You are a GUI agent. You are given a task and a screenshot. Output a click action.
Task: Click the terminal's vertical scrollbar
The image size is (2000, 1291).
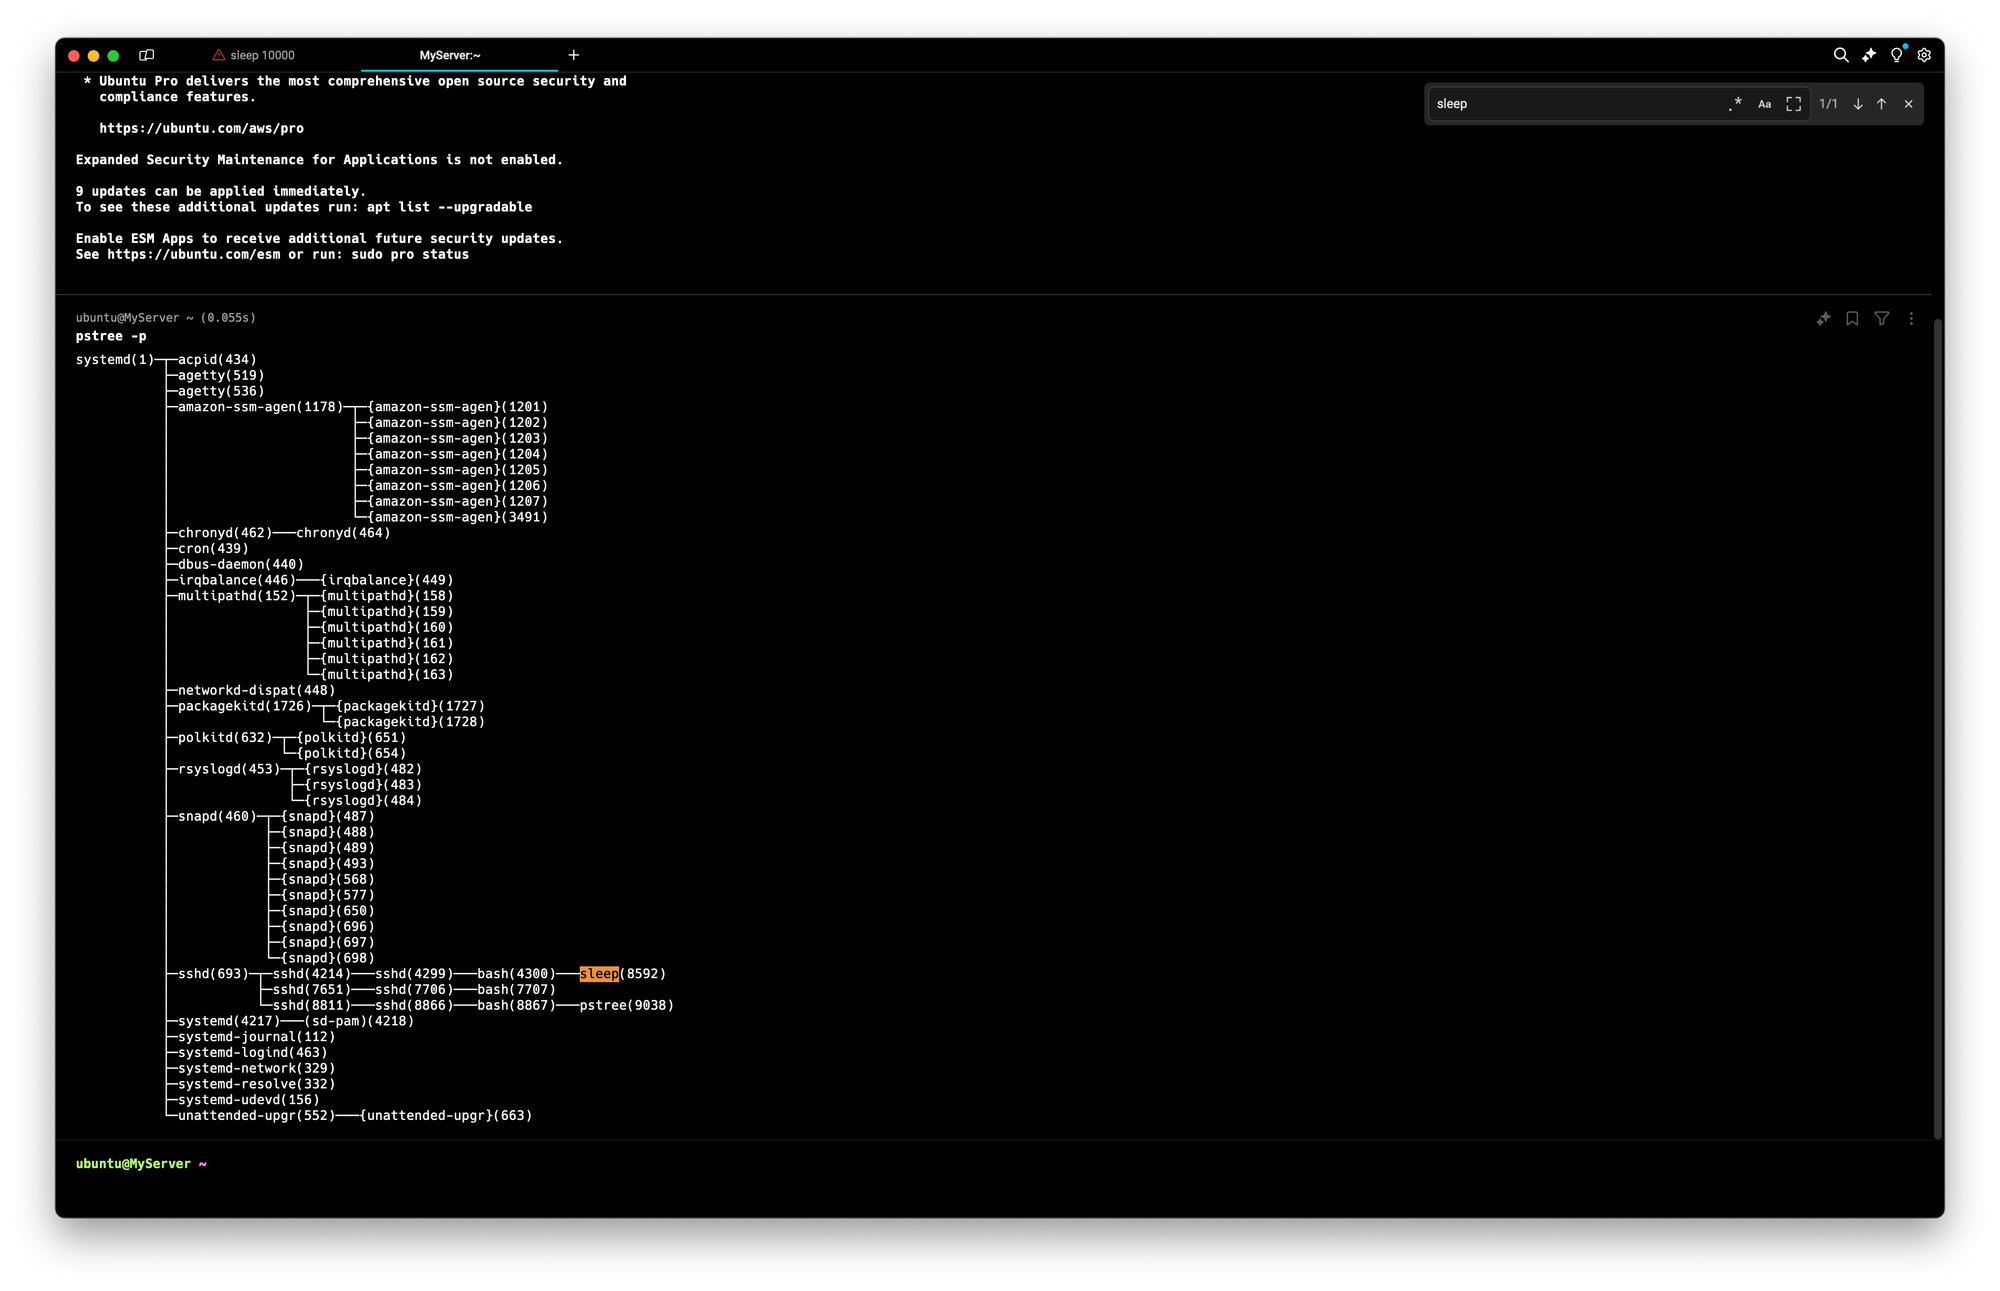pos(1937,728)
